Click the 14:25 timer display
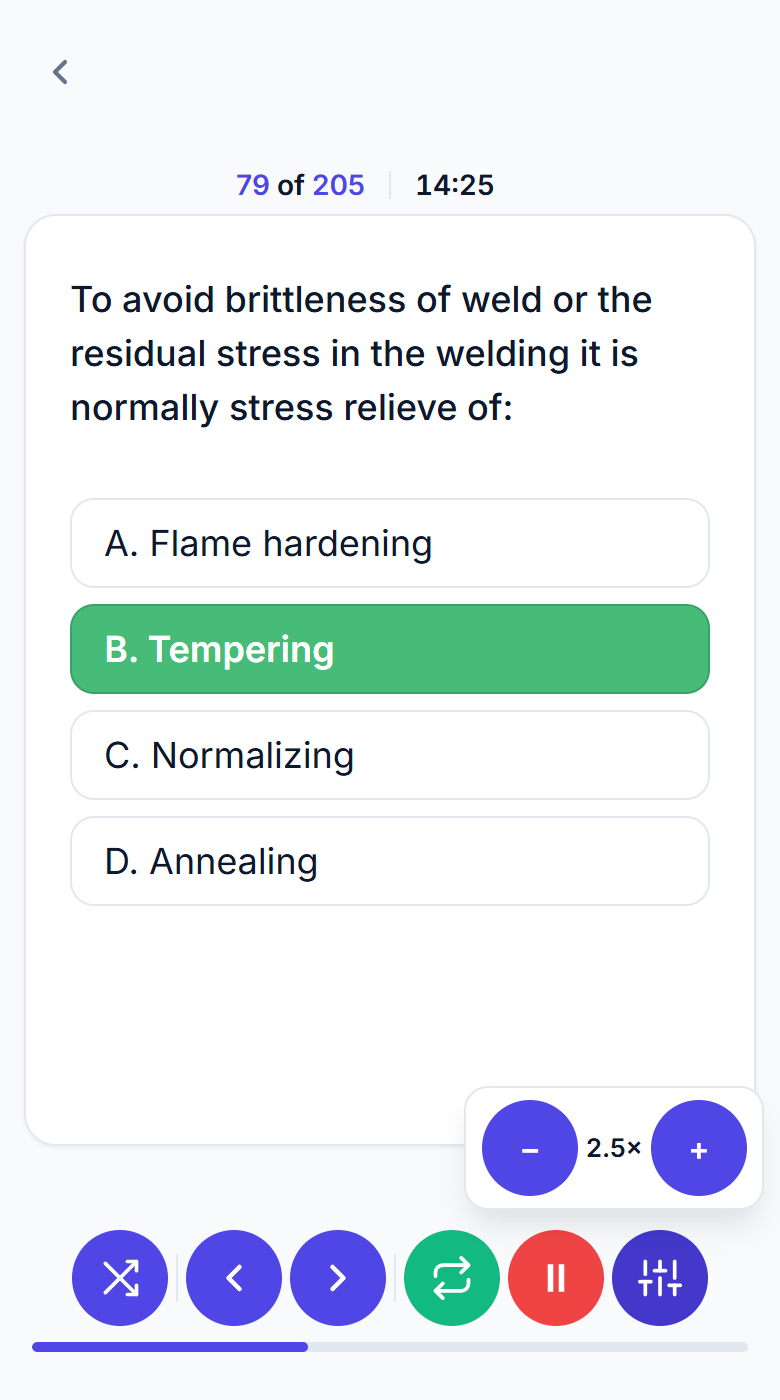The height and width of the screenshot is (1400, 780). pyautogui.click(x=455, y=185)
